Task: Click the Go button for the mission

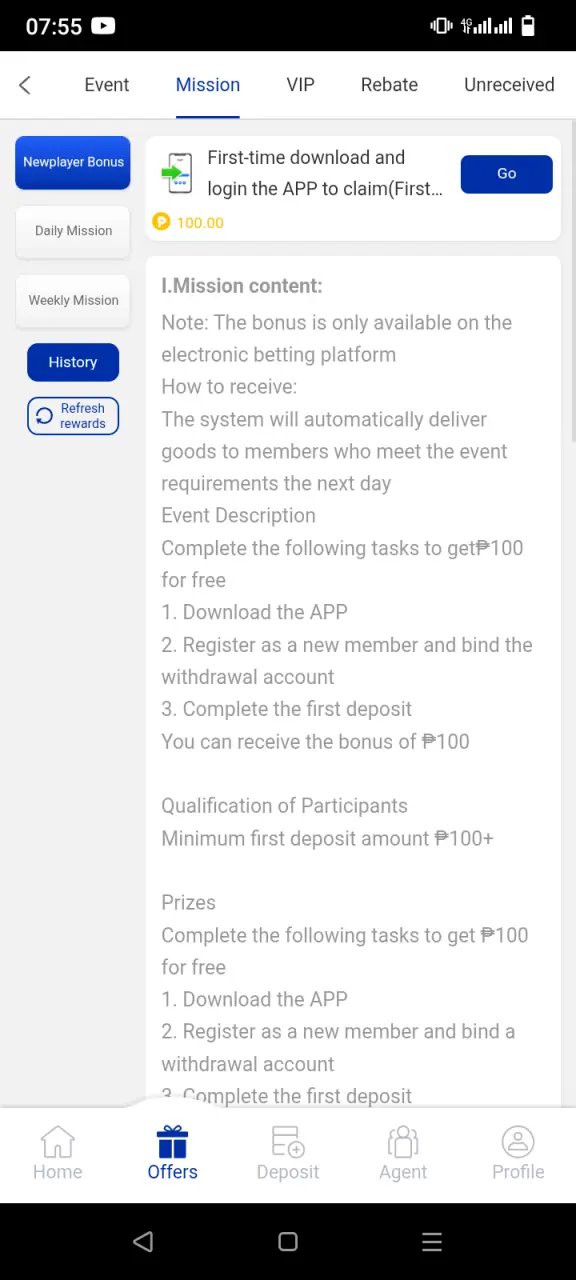Action: [x=507, y=174]
